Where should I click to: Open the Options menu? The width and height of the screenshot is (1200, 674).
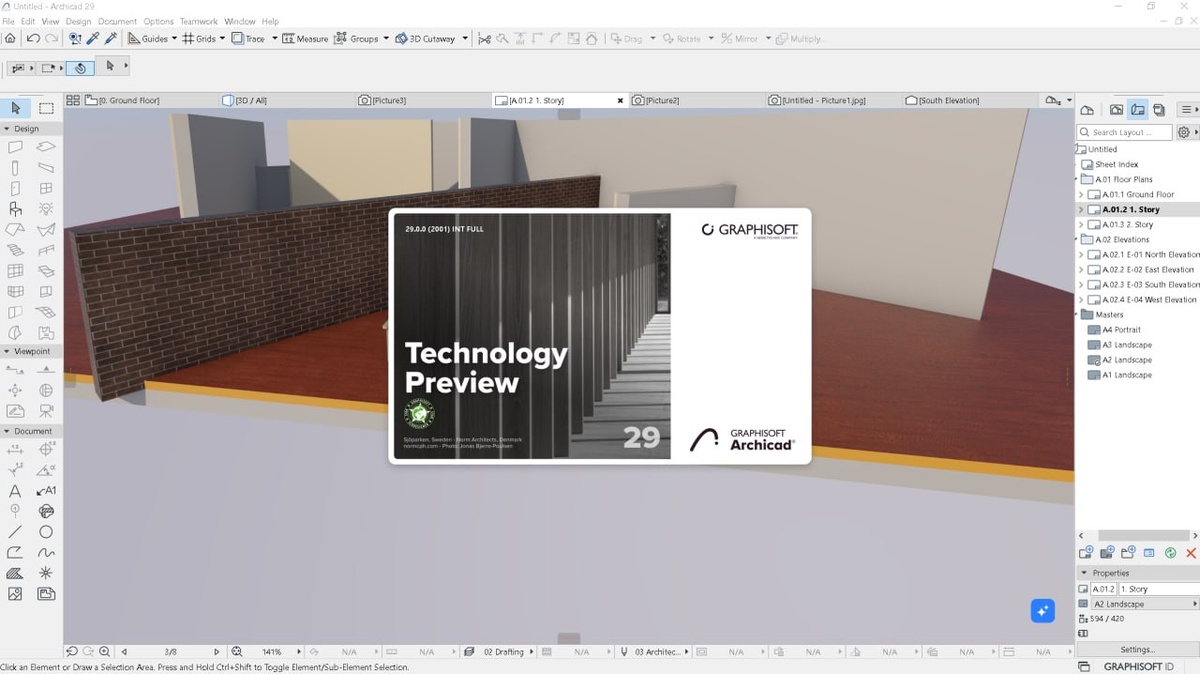[x=158, y=21]
